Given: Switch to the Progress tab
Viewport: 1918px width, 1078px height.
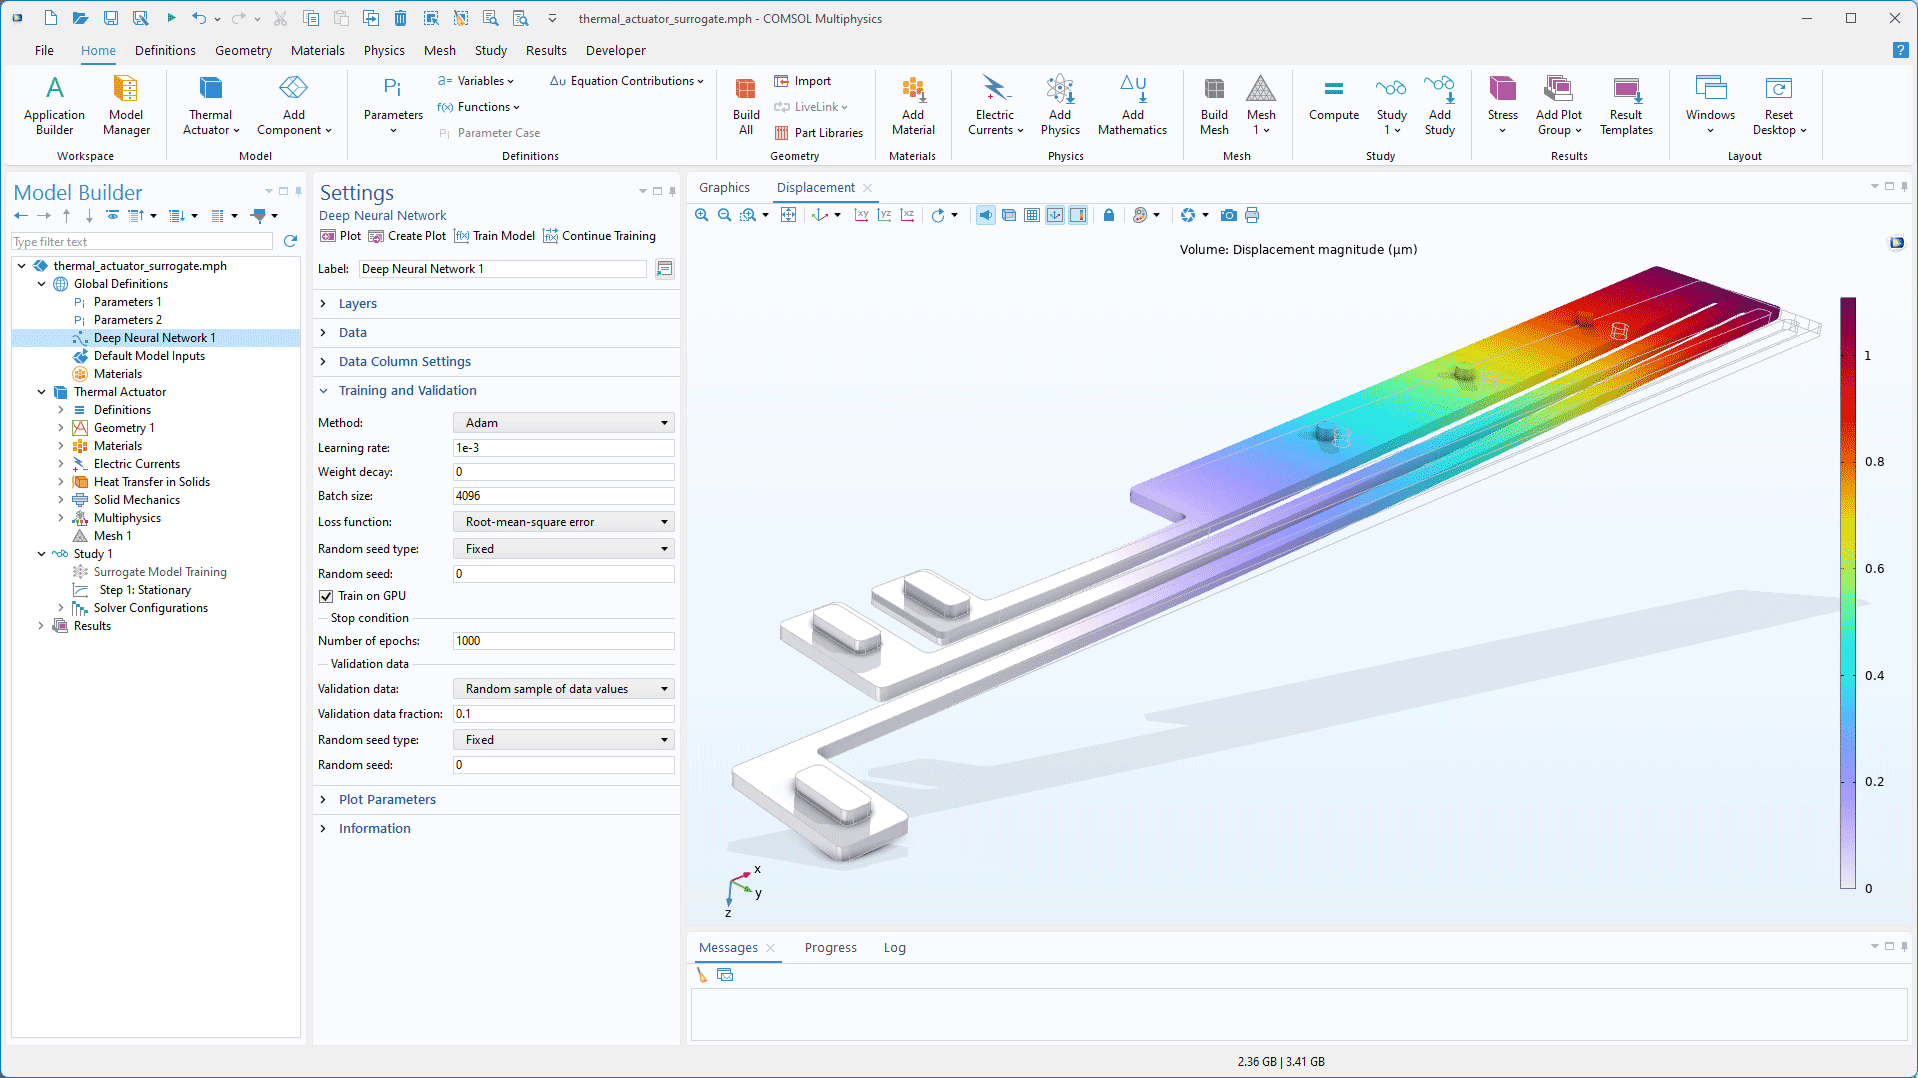Looking at the screenshot, I should [x=830, y=948].
